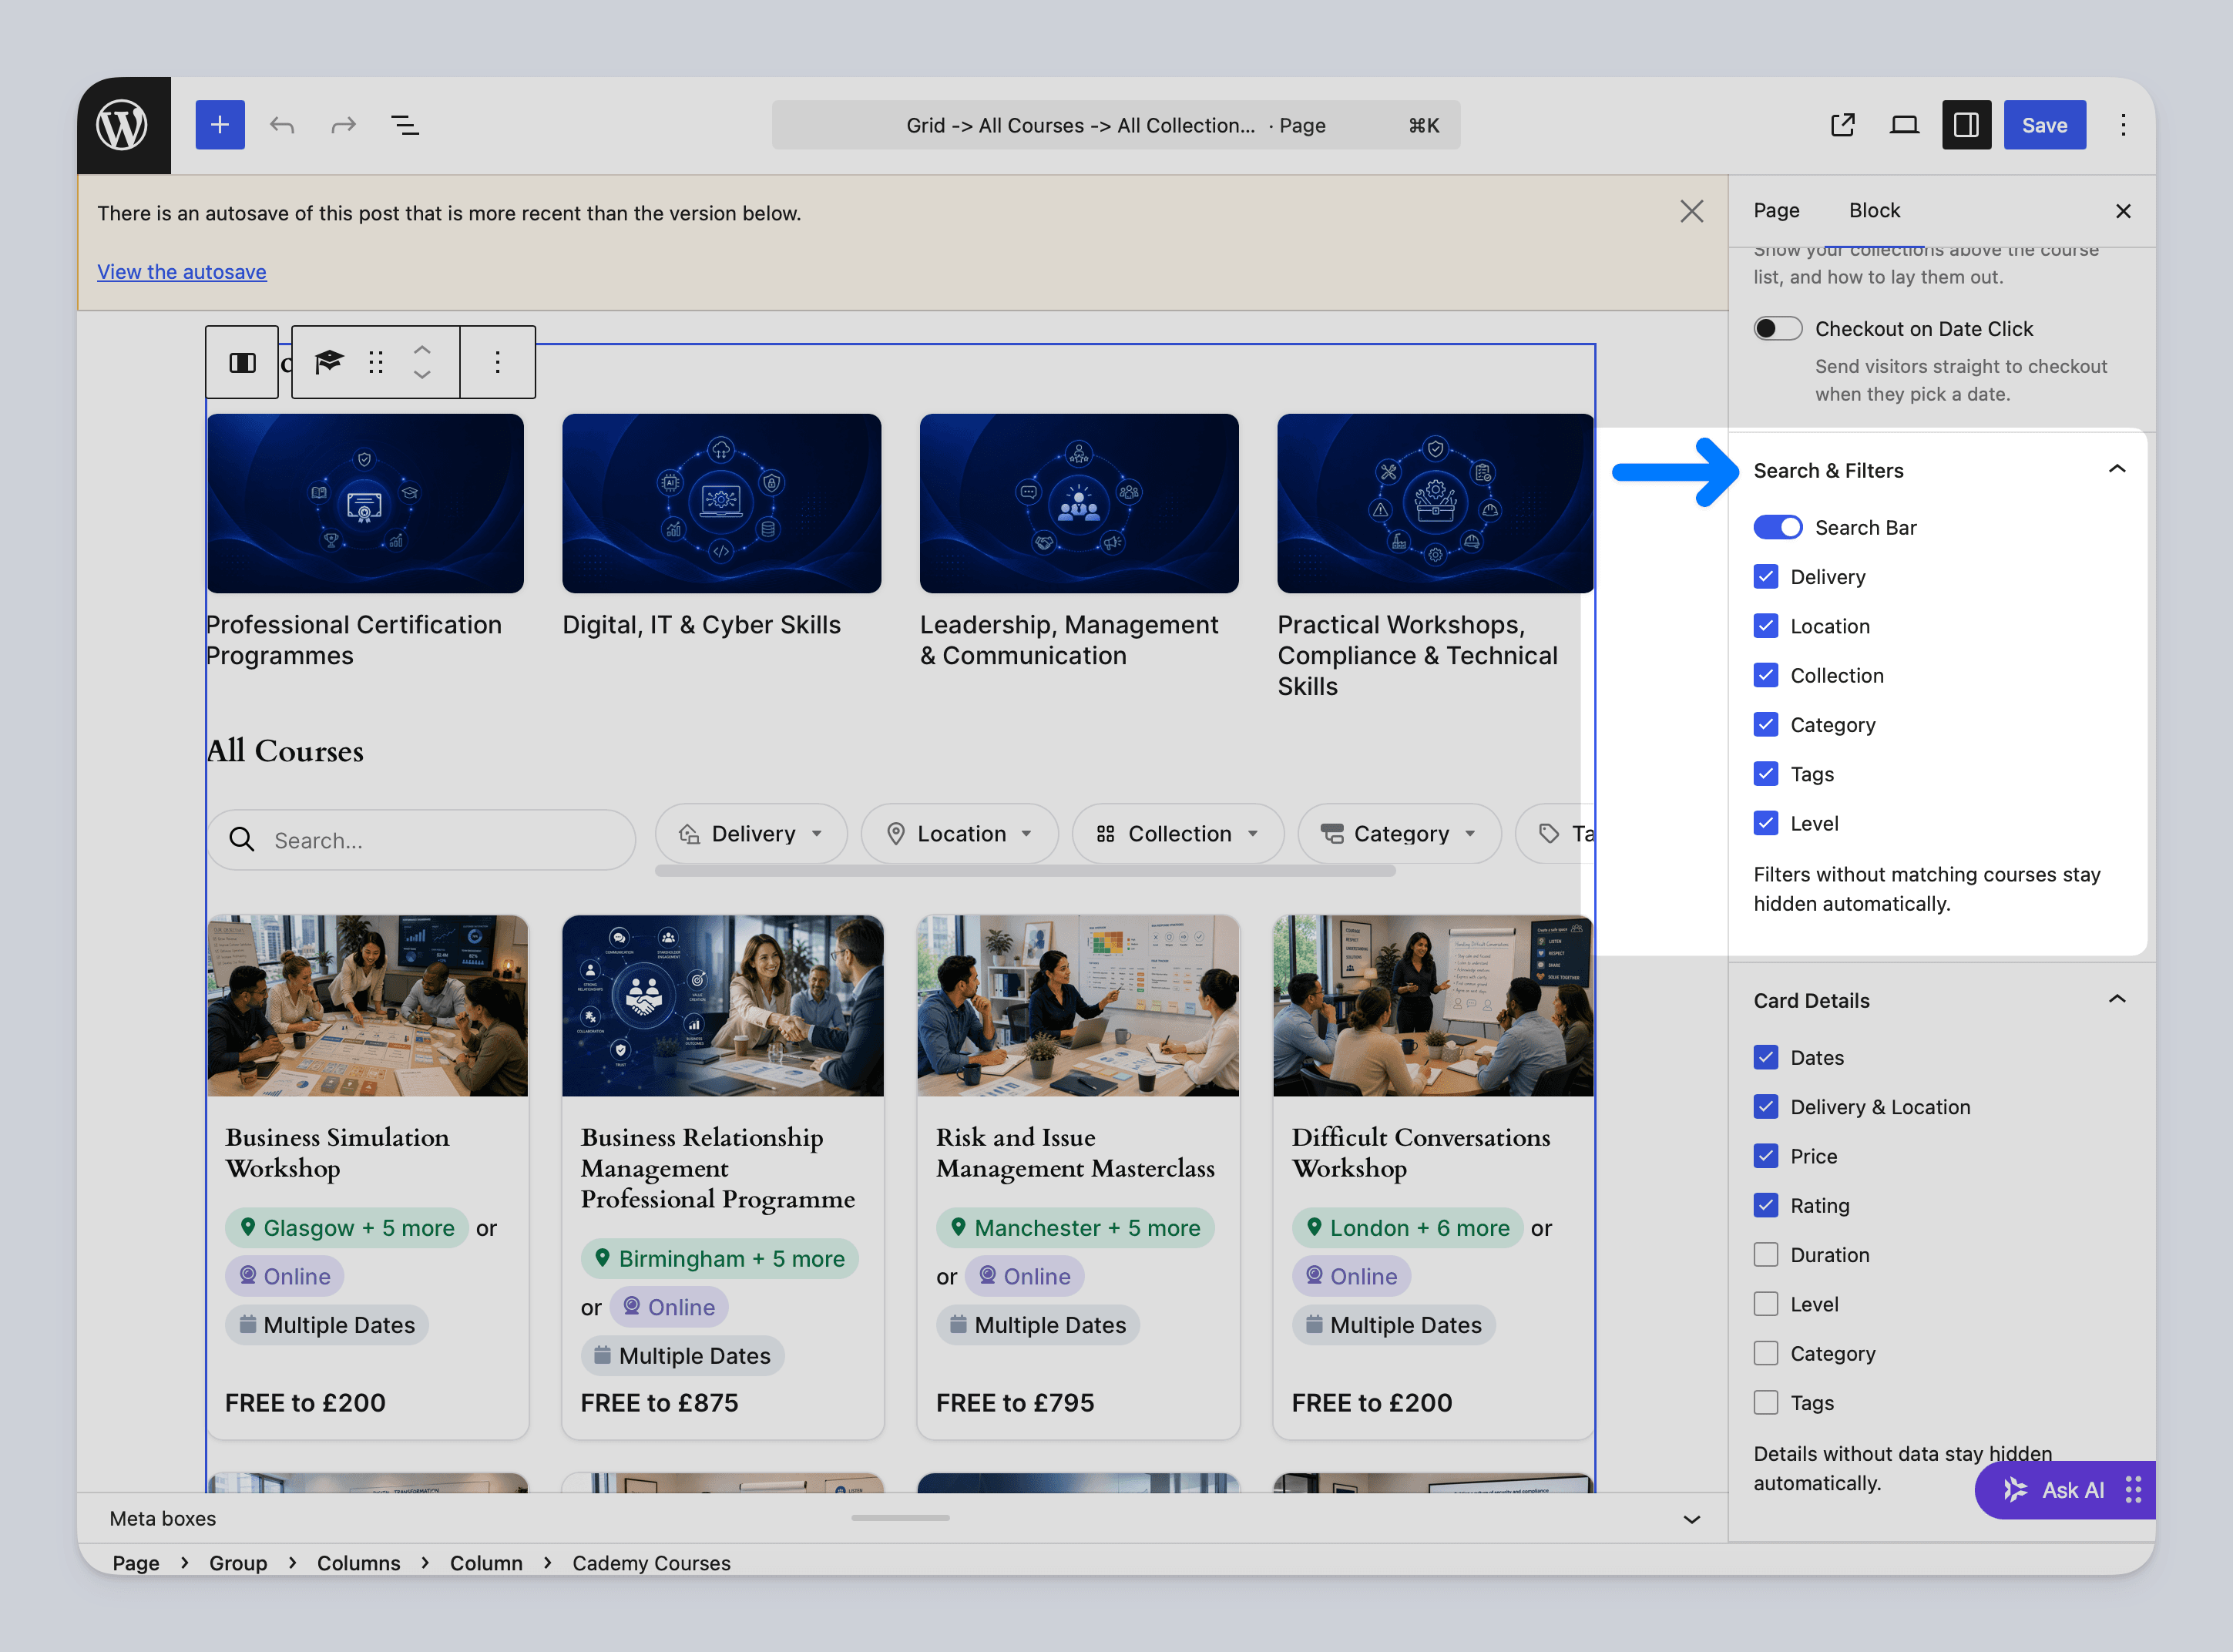Select Cademy Courses in the breadcrumb
2233x1652 pixels.
651,1562
